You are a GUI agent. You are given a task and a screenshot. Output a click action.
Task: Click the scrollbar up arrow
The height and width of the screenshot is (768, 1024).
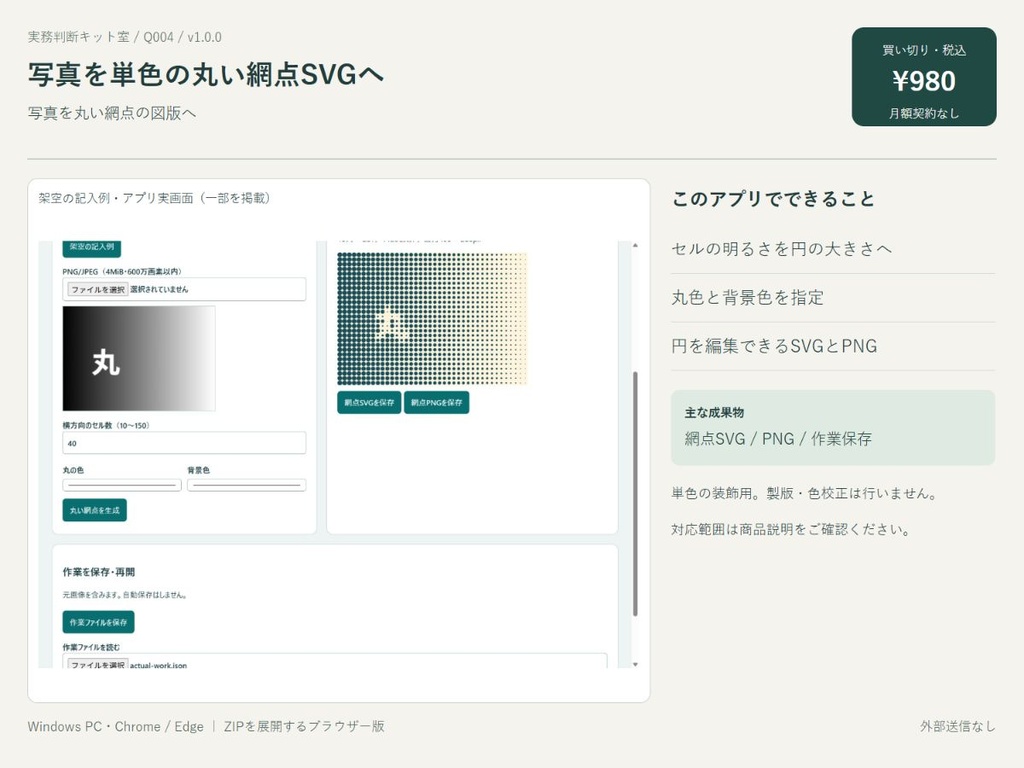[x=635, y=246]
